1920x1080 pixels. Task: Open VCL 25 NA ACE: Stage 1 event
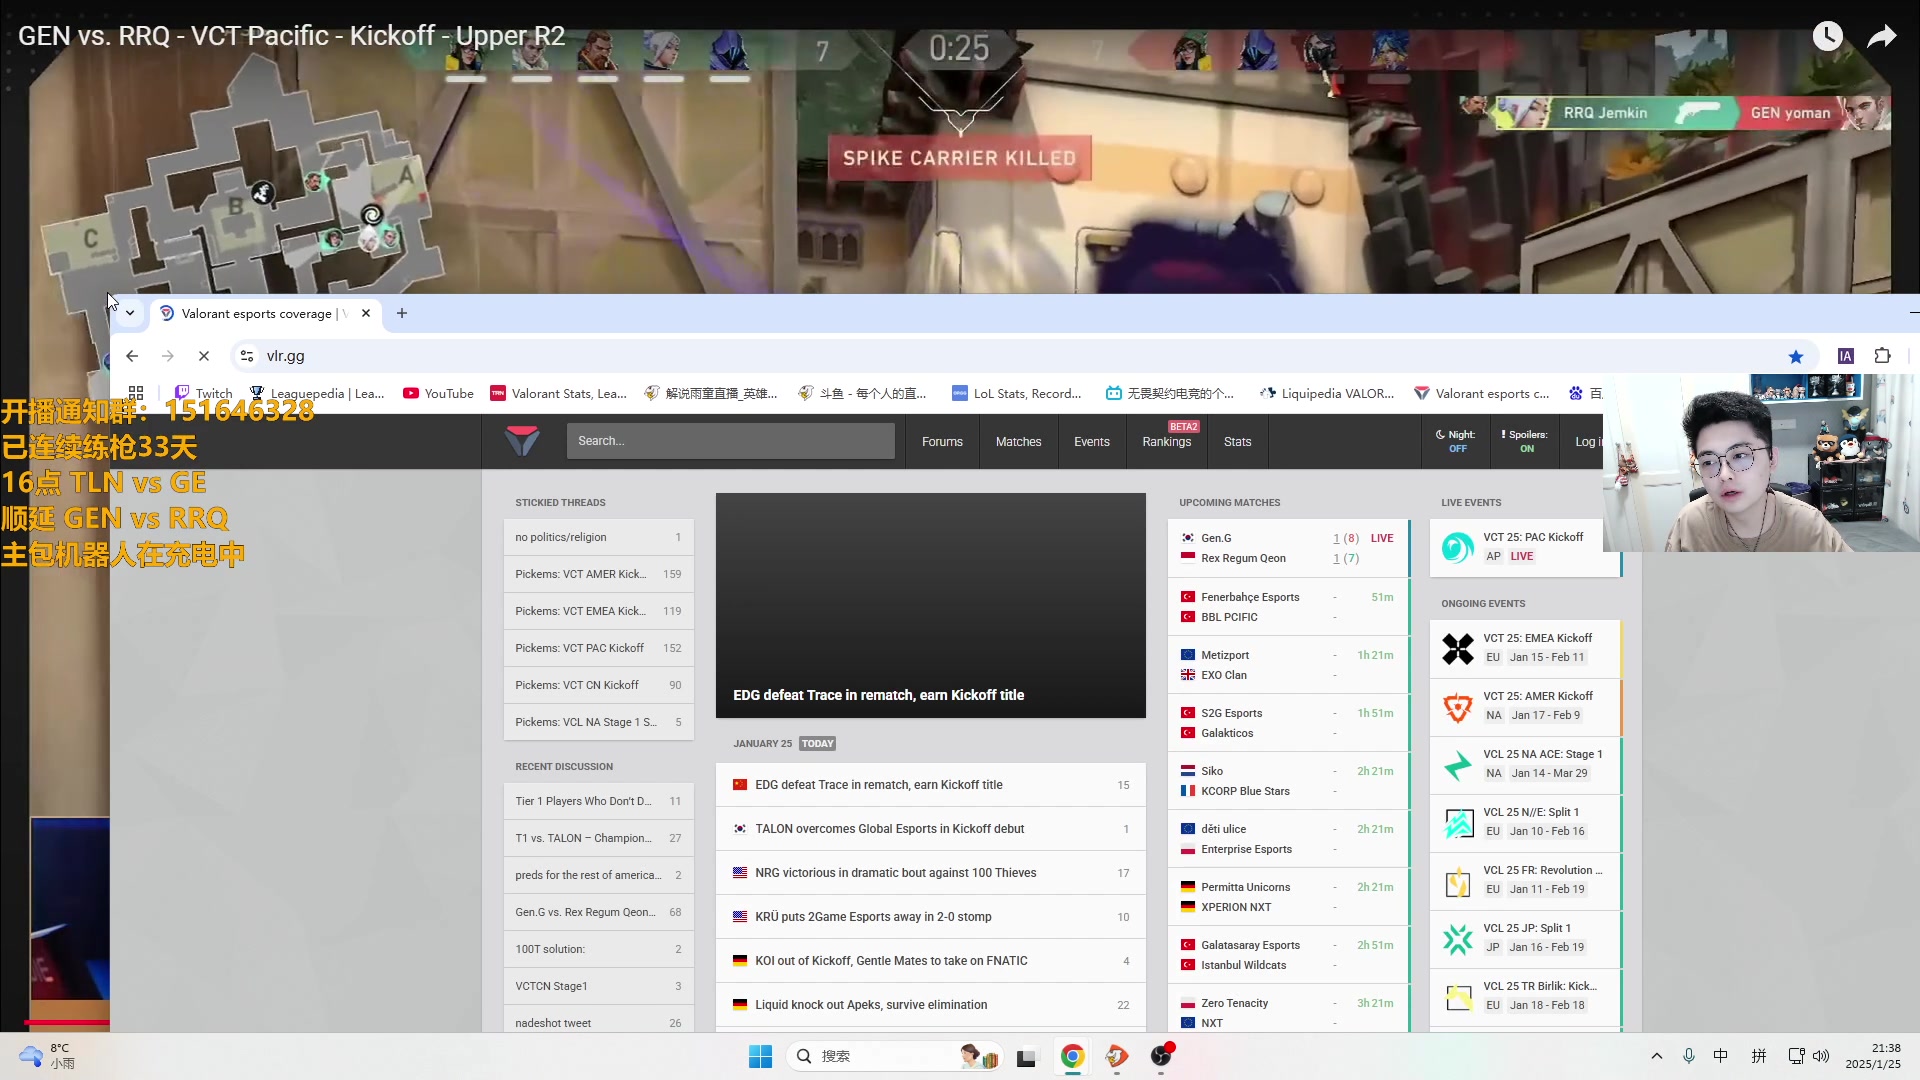coord(1525,764)
